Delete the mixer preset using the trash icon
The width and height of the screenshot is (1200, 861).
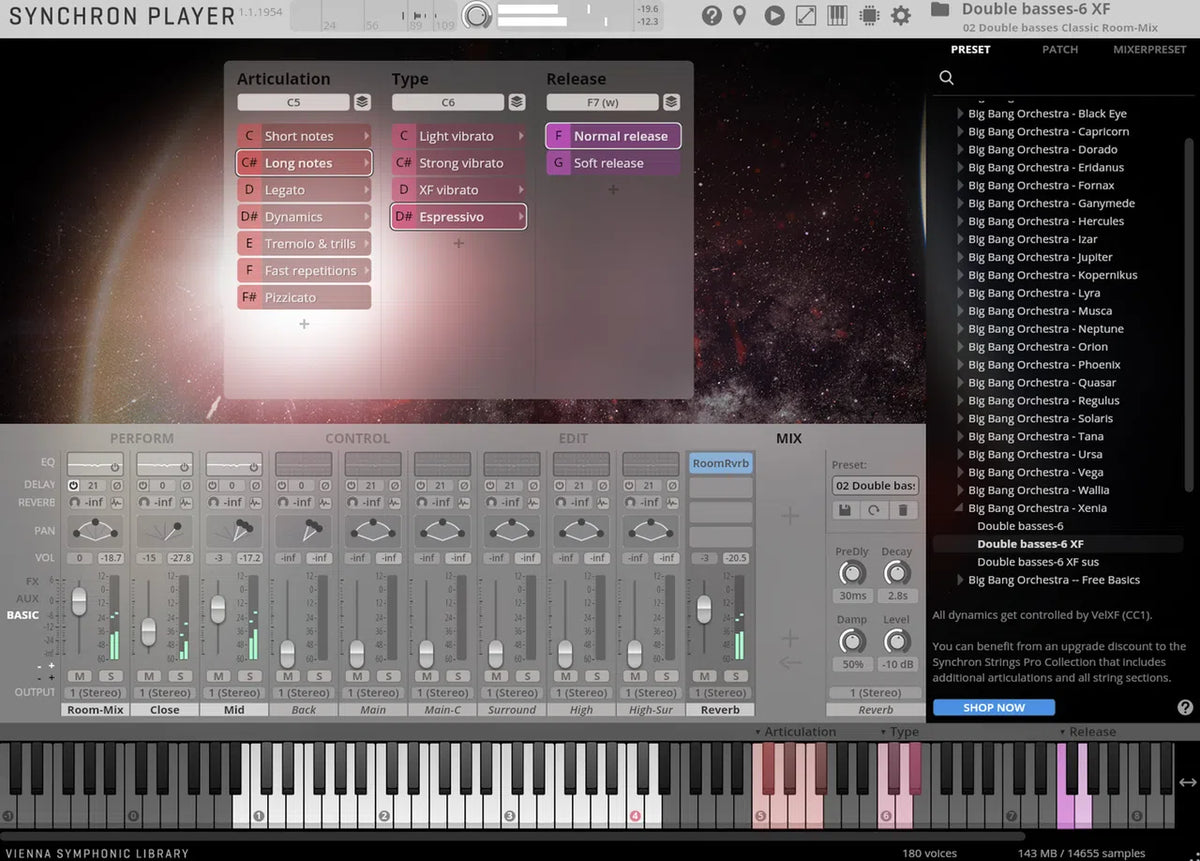(x=903, y=510)
